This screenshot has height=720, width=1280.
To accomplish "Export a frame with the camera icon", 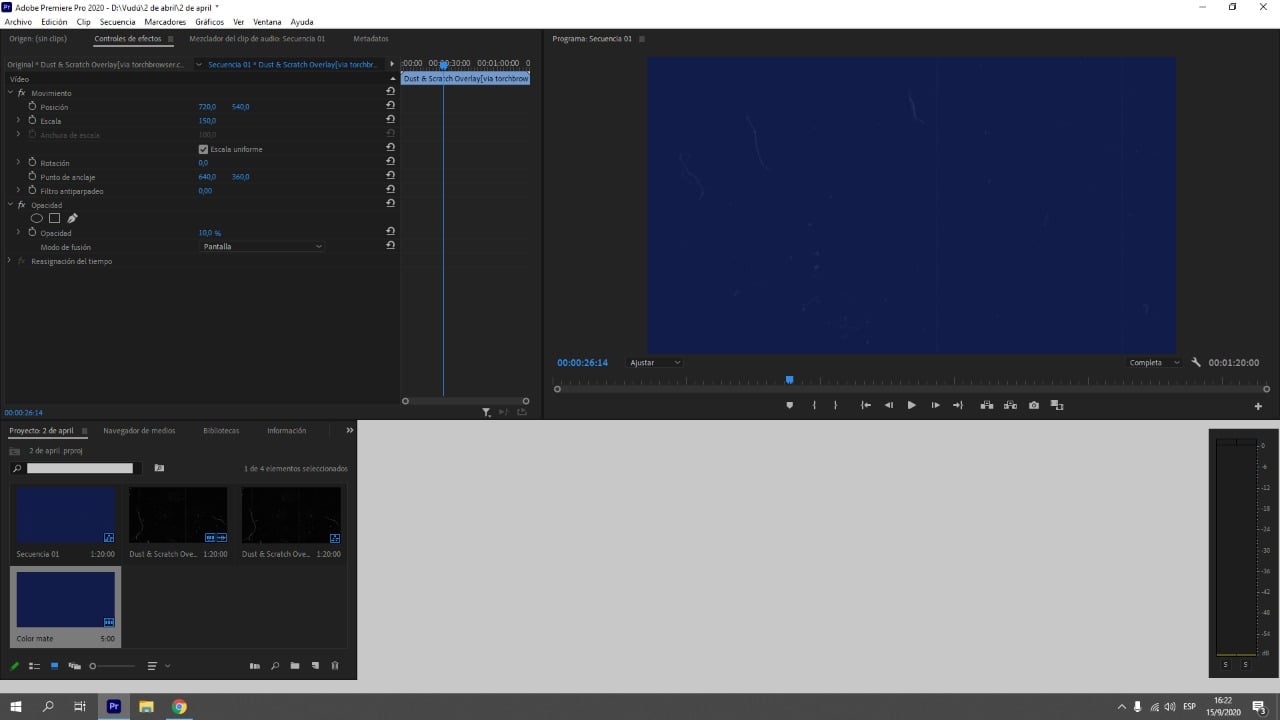I will pos(1034,405).
